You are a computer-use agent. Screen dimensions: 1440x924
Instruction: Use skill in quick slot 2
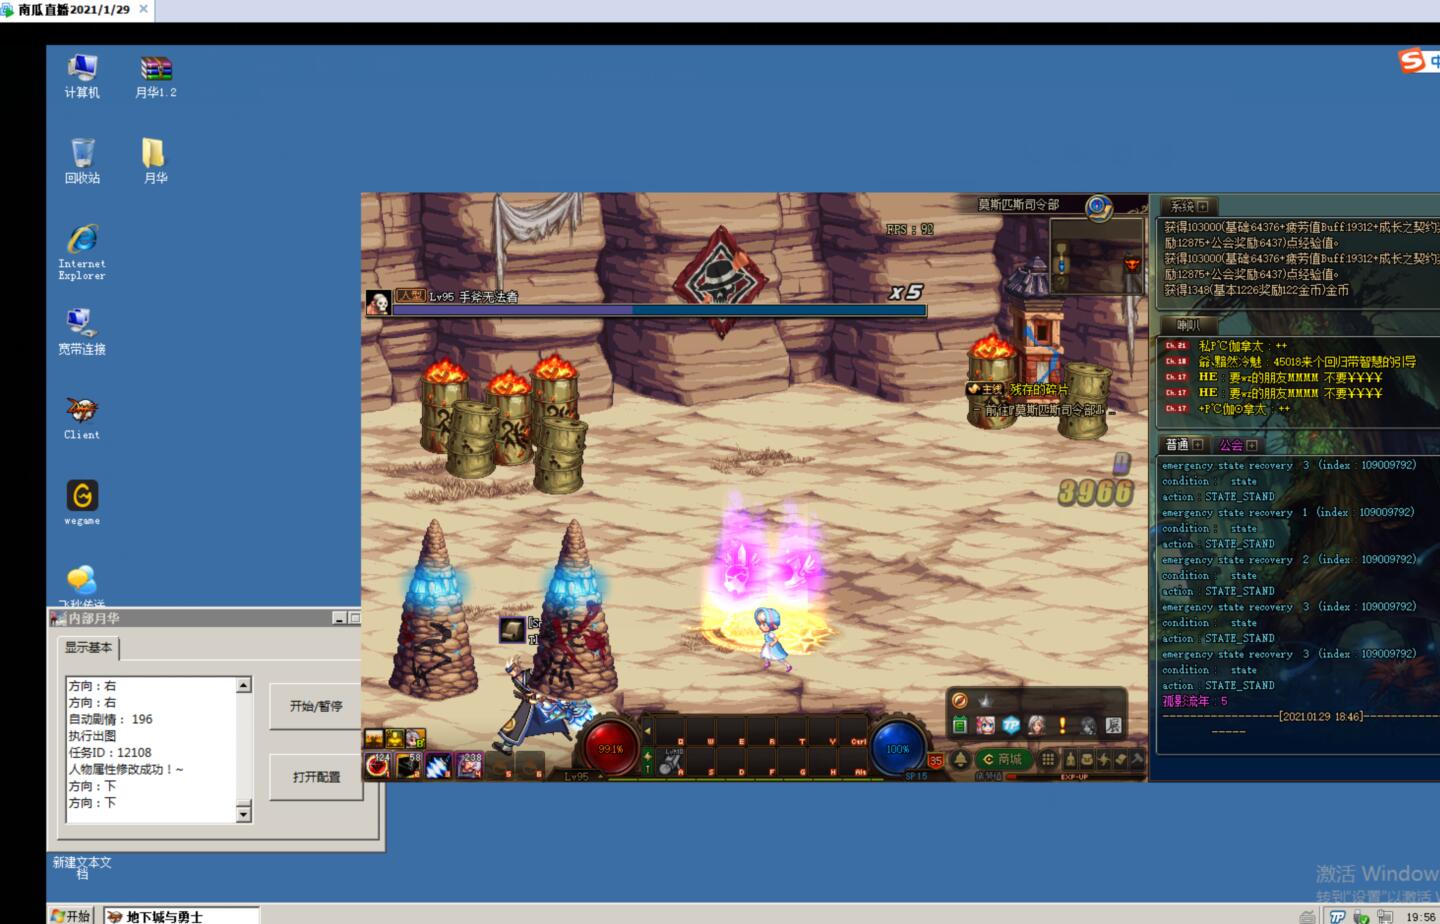(408, 765)
